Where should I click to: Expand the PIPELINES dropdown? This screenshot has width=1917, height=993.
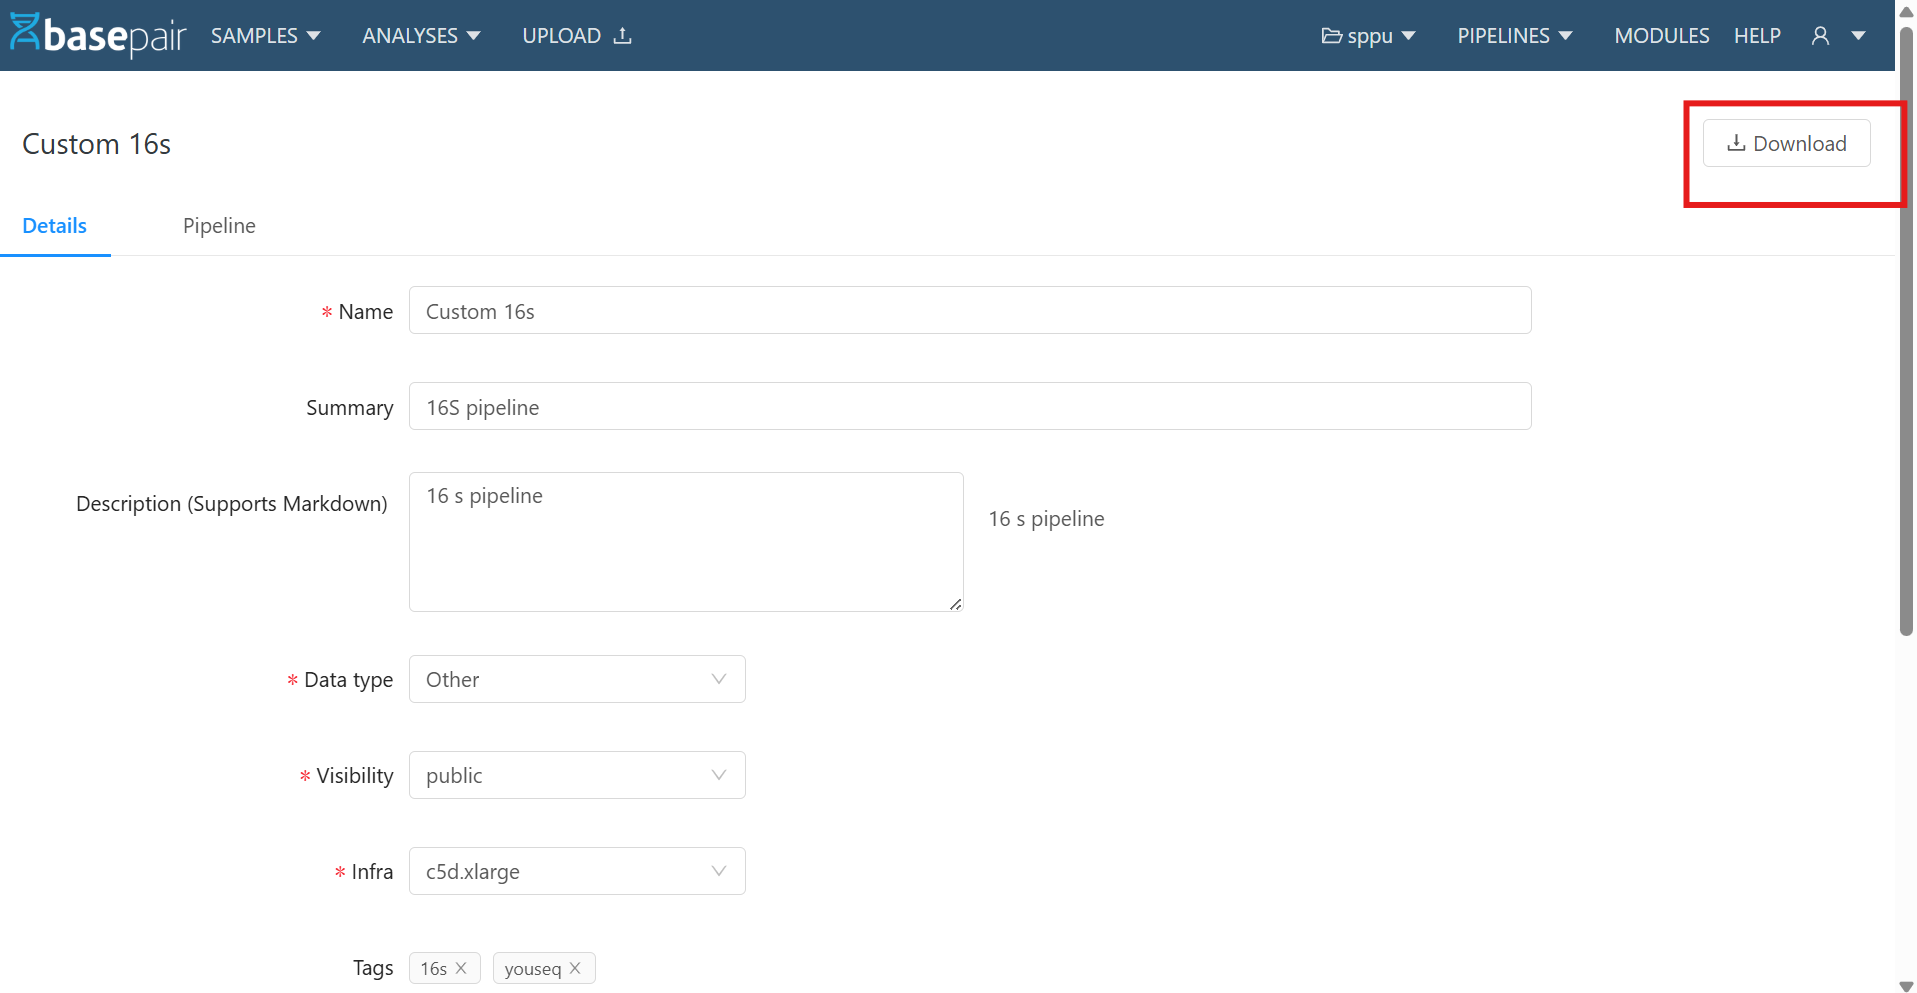click(x=1514, y=35)
